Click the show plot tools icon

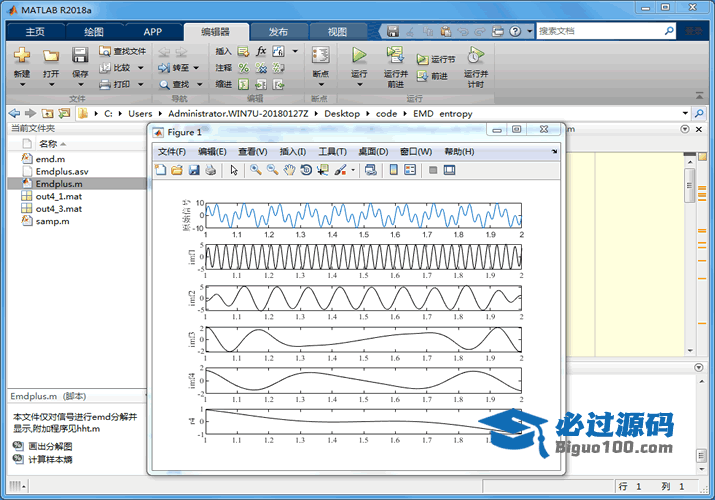[x=450, y=170]
